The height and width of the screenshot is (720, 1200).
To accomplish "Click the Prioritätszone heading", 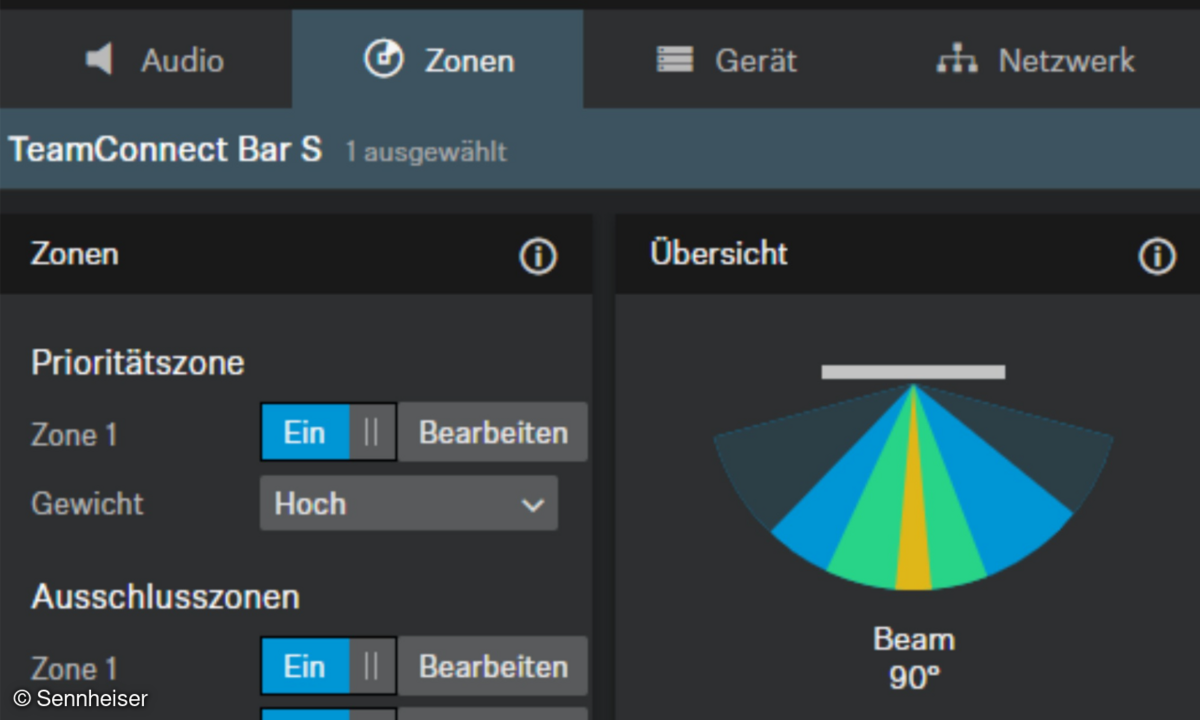I will click(138, 362).
